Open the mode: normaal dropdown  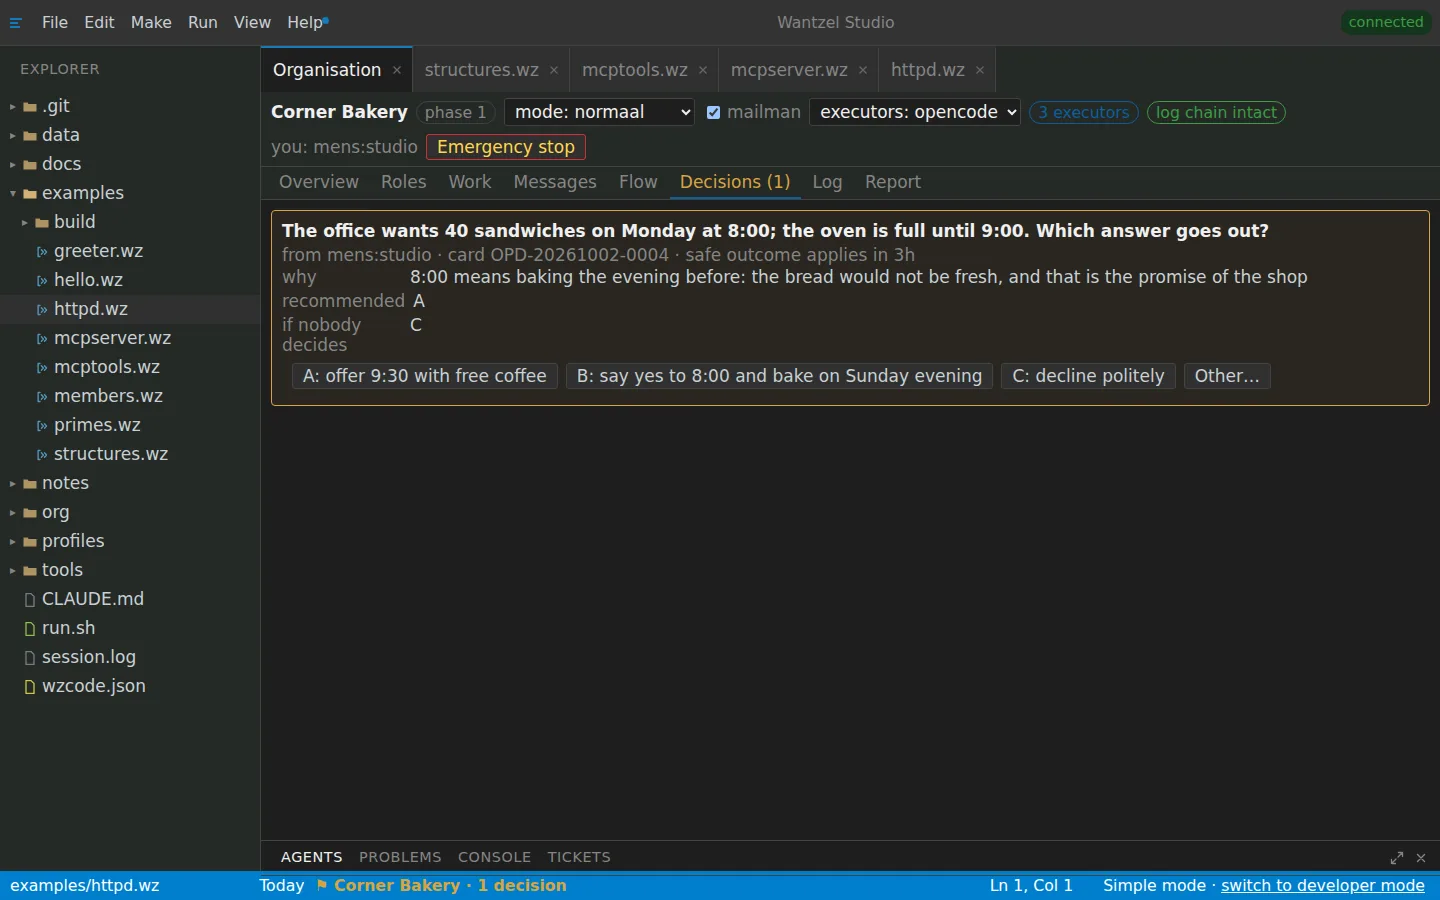(x=600, y=112)
